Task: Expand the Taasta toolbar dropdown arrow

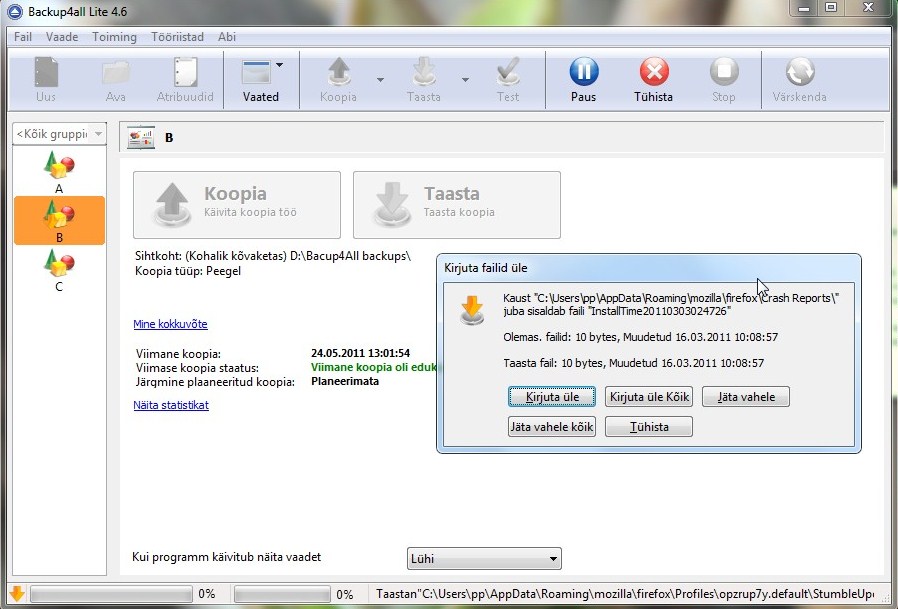Action: pyautogui.click(x=465, y=80)
